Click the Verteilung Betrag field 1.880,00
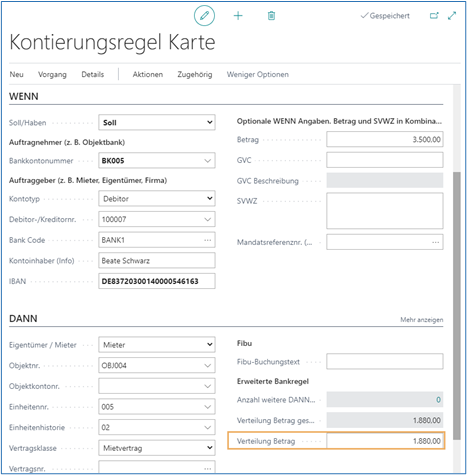The width and height of the screenshot is (467, 475). tap(385, 441)
